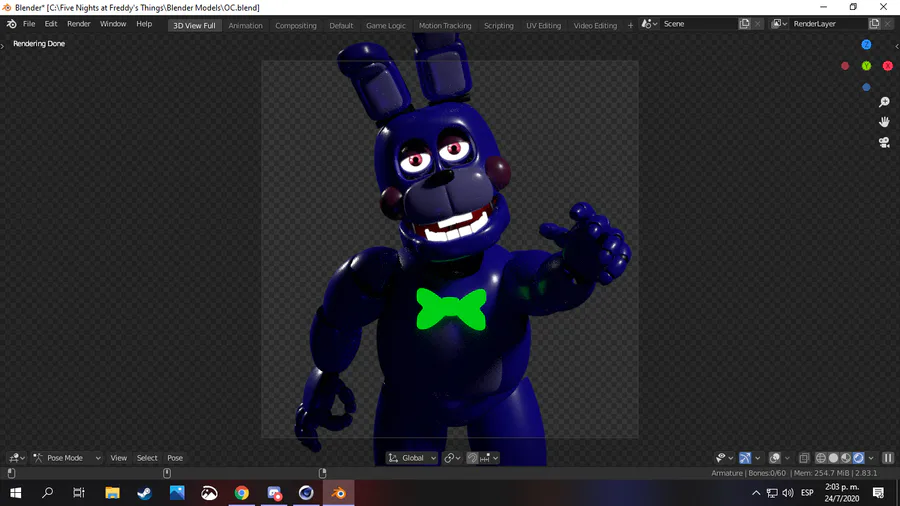Click the Scene name field

click(699, 24)
